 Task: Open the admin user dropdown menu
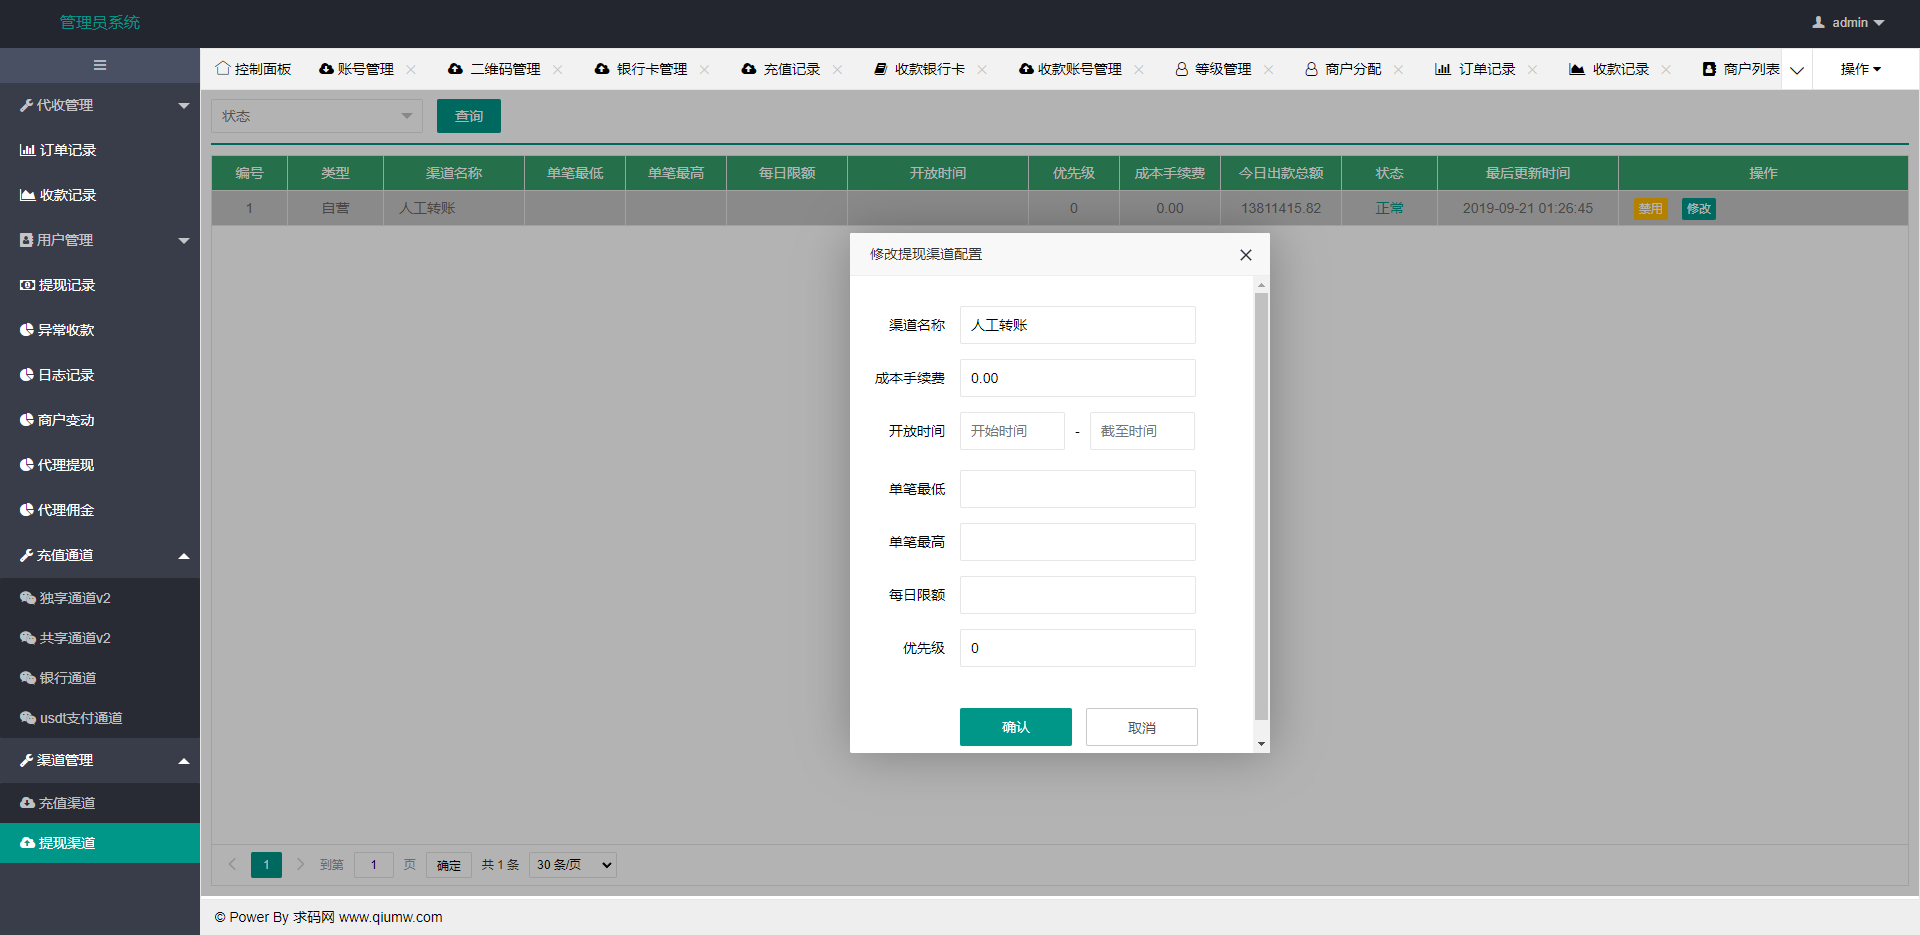click(1848, 22)
